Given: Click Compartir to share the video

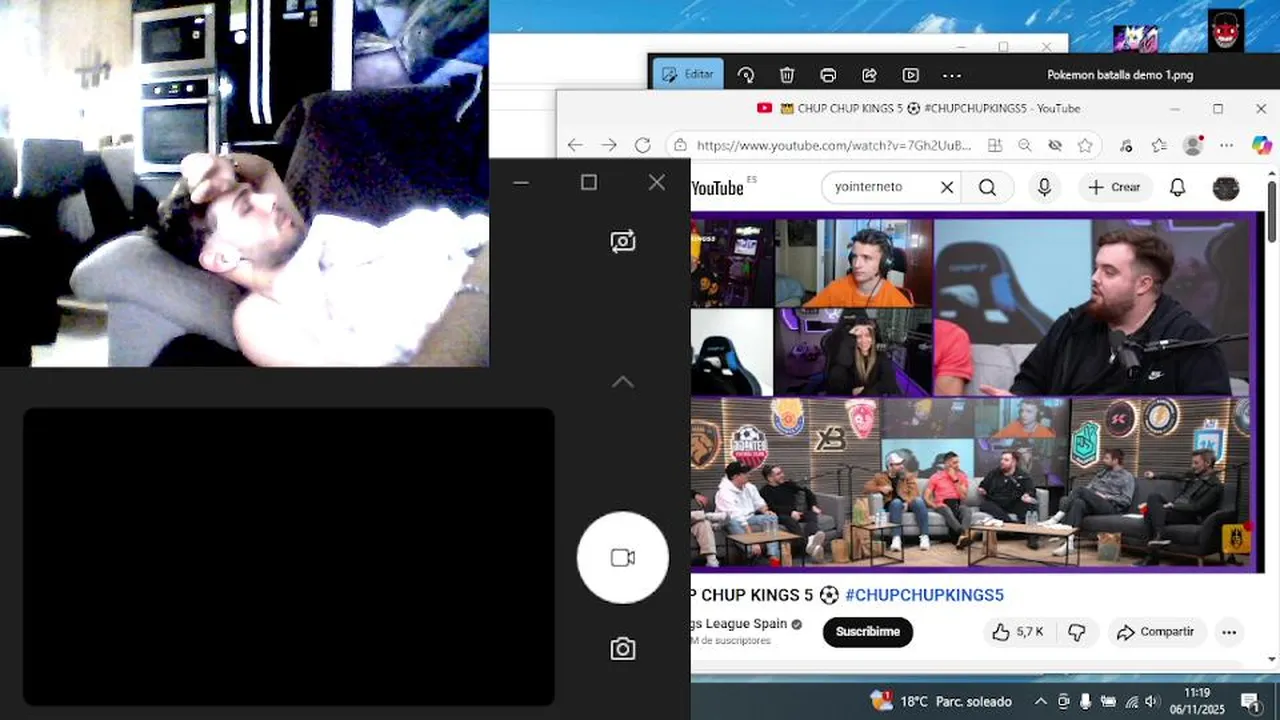Looking at the screenshot, I should 1155,632.
